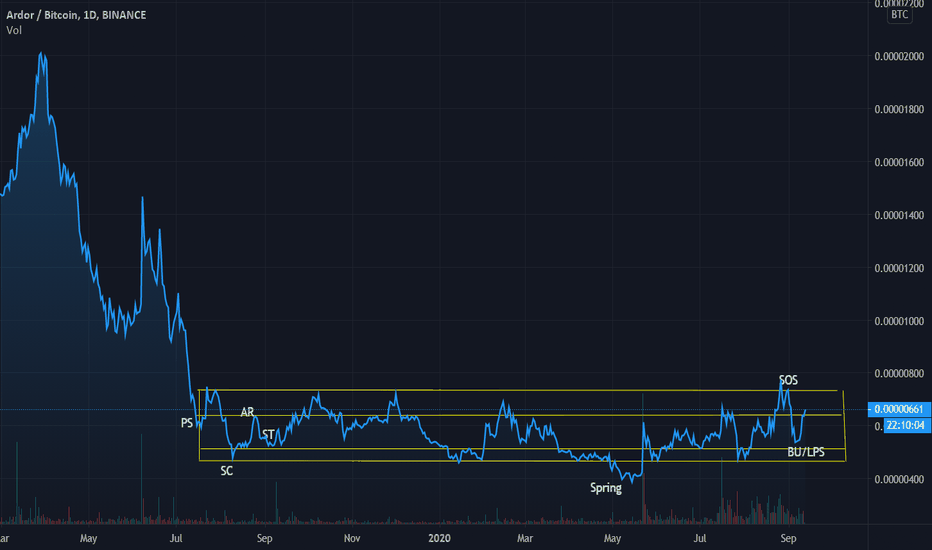Select the PS annotation label

point(187,423)
